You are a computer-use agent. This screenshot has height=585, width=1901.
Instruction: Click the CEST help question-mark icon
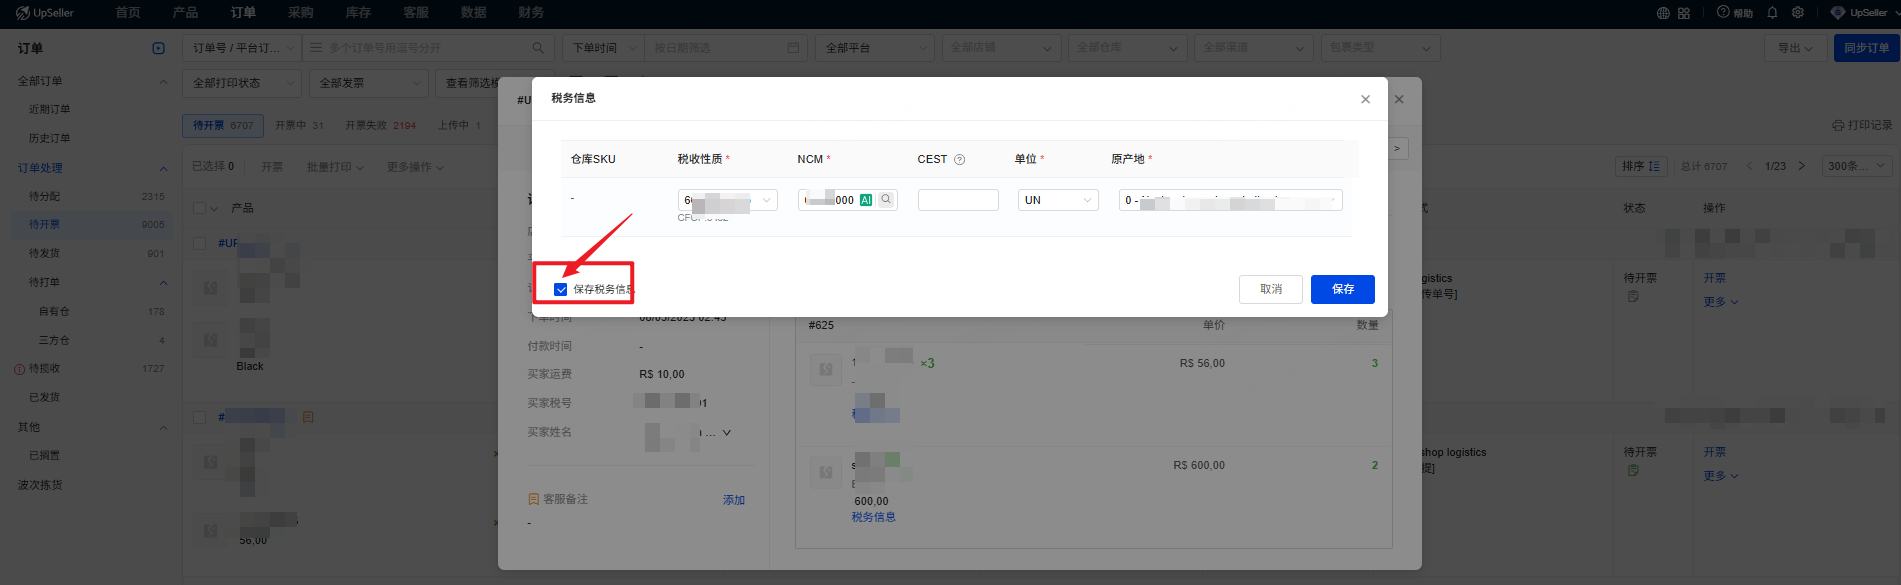960,160
